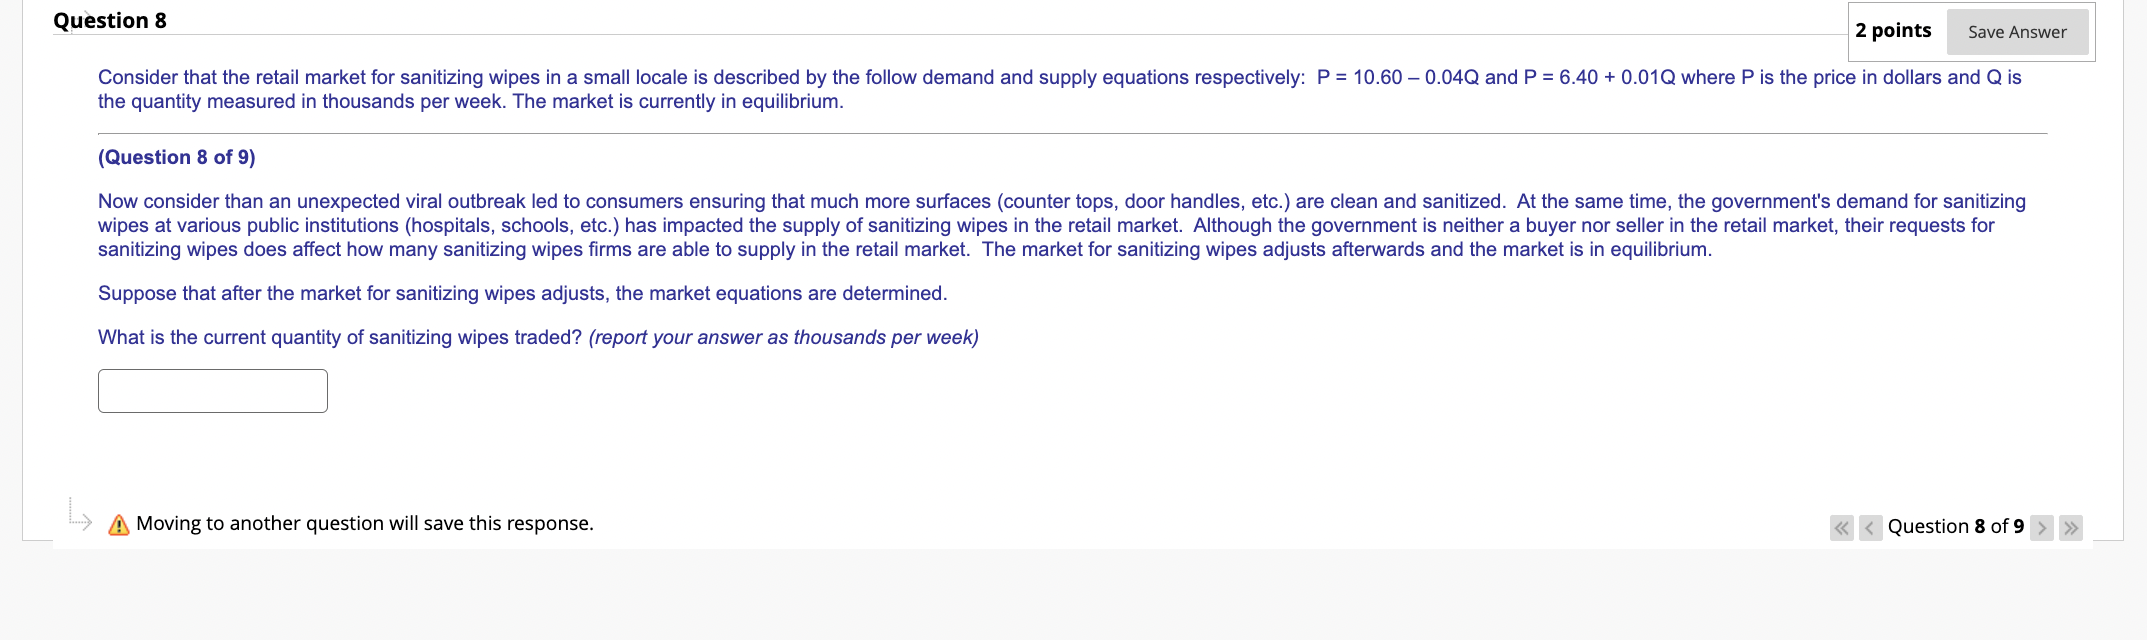Select the double-chevron backward navigation icon
Image resolution: width=2147 pixels, height=640 pixels.
click(1841, 527)
